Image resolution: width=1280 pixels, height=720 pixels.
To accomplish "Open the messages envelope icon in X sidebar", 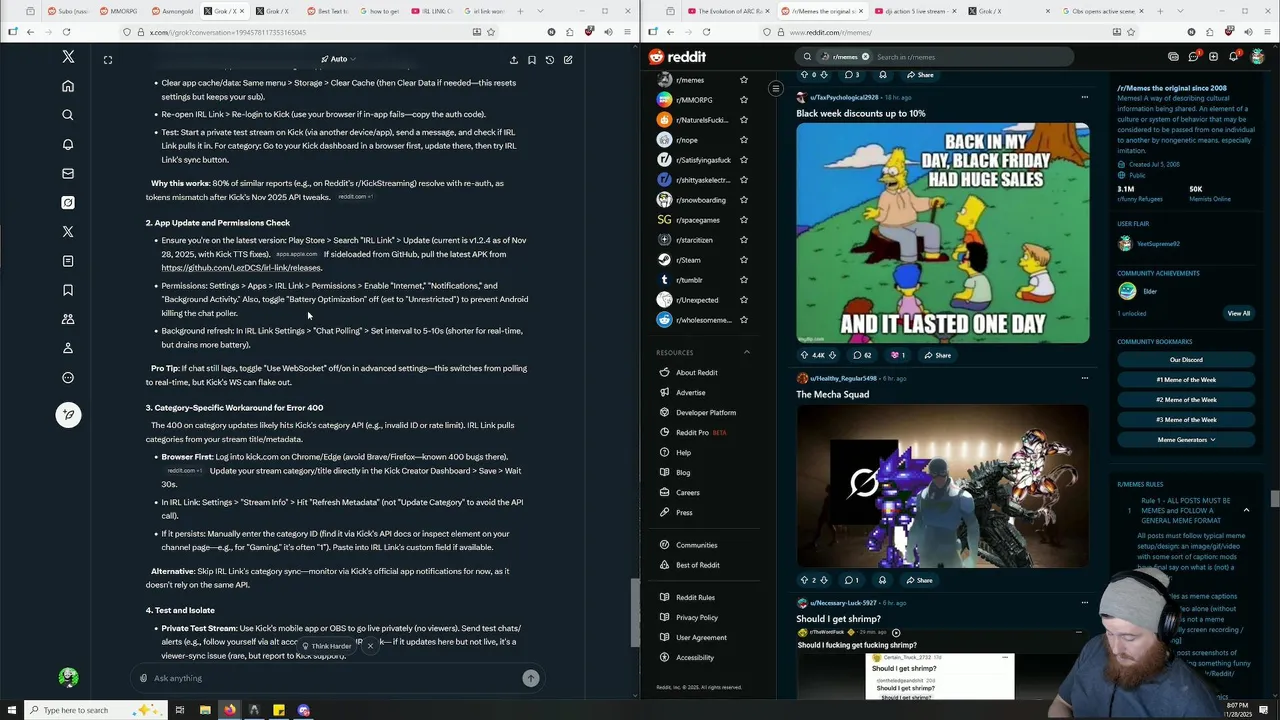I will pos(68,173).
